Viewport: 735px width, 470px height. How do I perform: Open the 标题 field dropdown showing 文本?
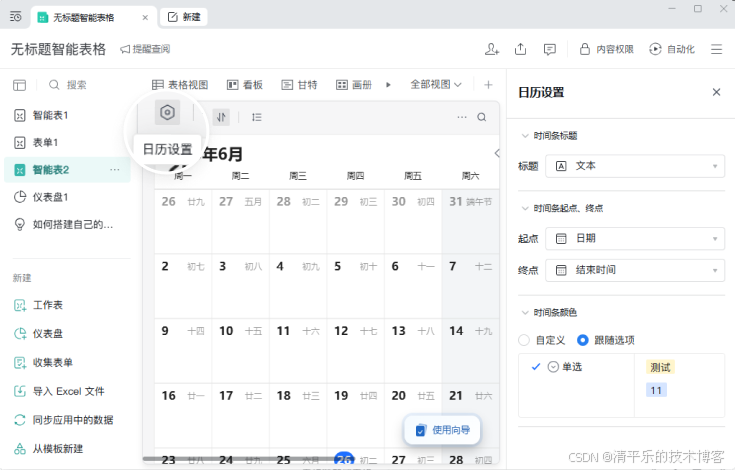(635, 166)
